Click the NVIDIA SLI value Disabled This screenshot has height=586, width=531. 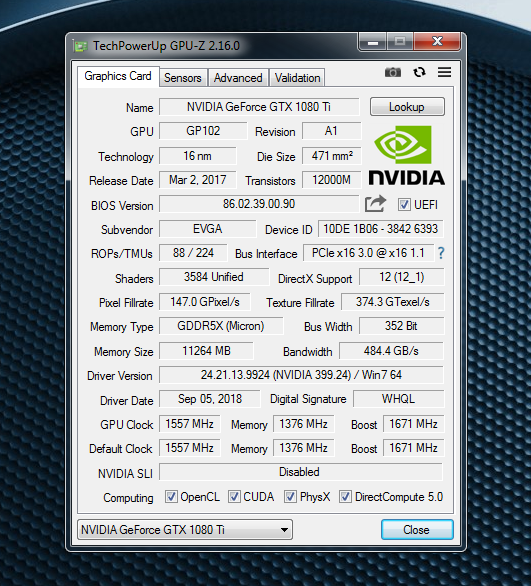point(301,472)
